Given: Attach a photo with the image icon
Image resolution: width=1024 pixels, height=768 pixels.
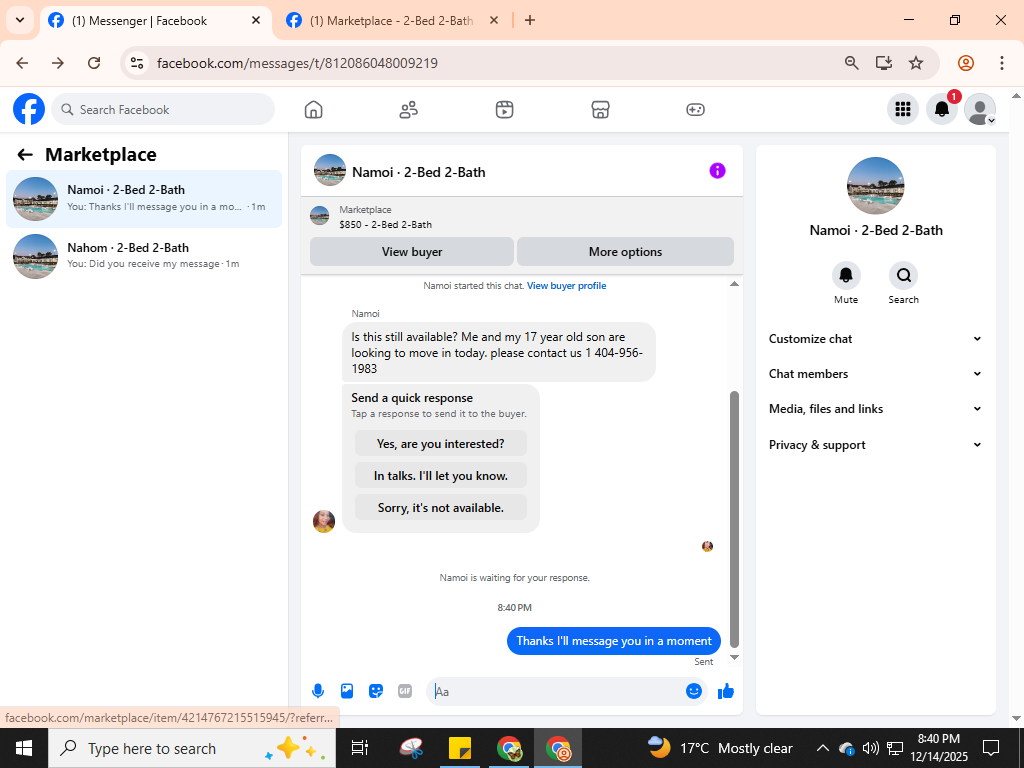Looking at the screenshot, I should 347,691.
